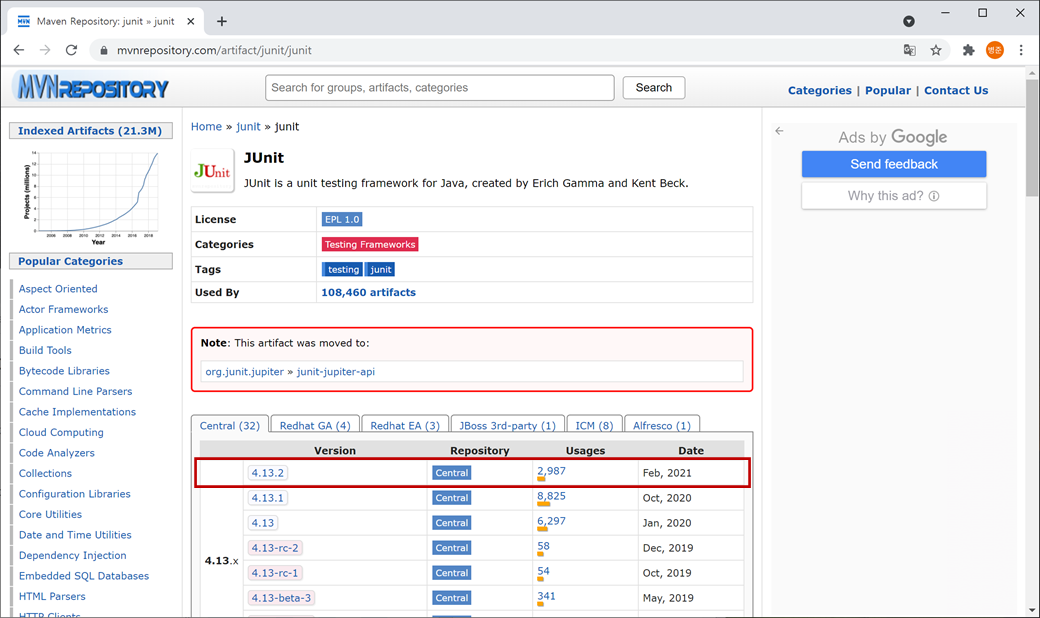The height and width of the screenshot is (618, 1040).
Task: Click the Why this ad info icon
Action: tap(934, 196)
